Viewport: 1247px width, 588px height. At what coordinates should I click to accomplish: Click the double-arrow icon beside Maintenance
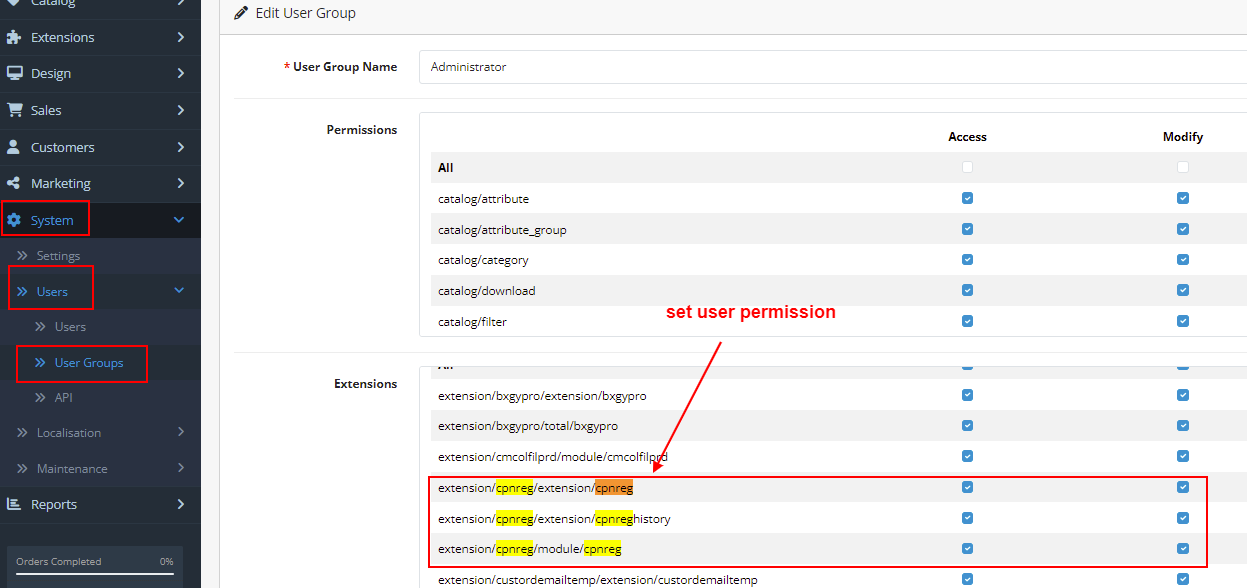(23, 468)
